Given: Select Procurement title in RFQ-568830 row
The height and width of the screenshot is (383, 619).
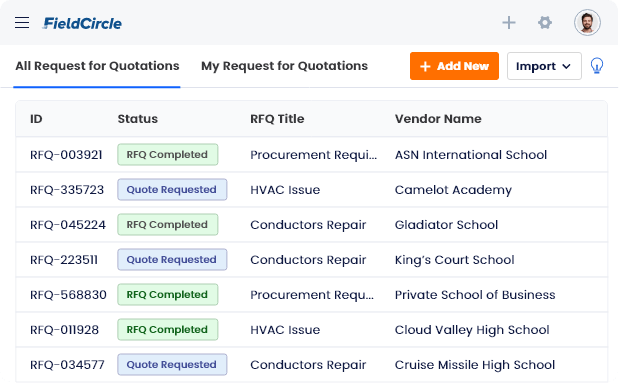Looking at the screenshot, I should pyautogui.click(x=312, y=295).
